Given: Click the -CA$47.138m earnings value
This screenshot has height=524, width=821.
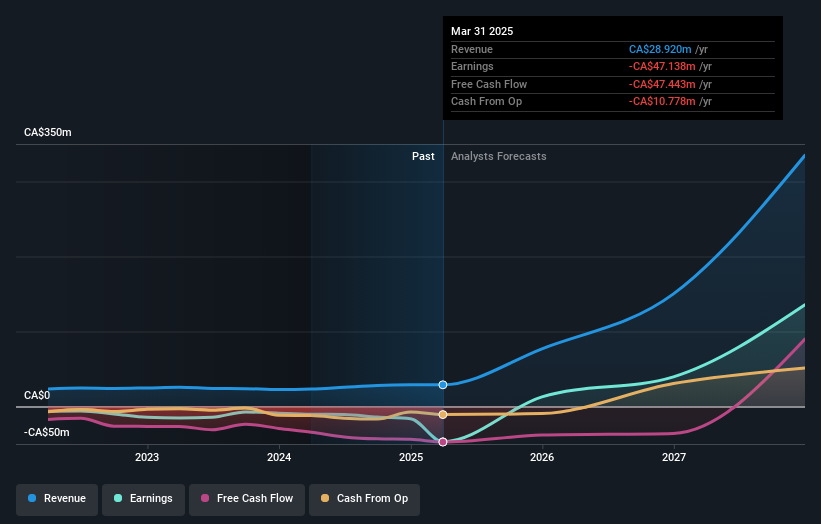Looking at the screenshot, I should click(662, 66).
